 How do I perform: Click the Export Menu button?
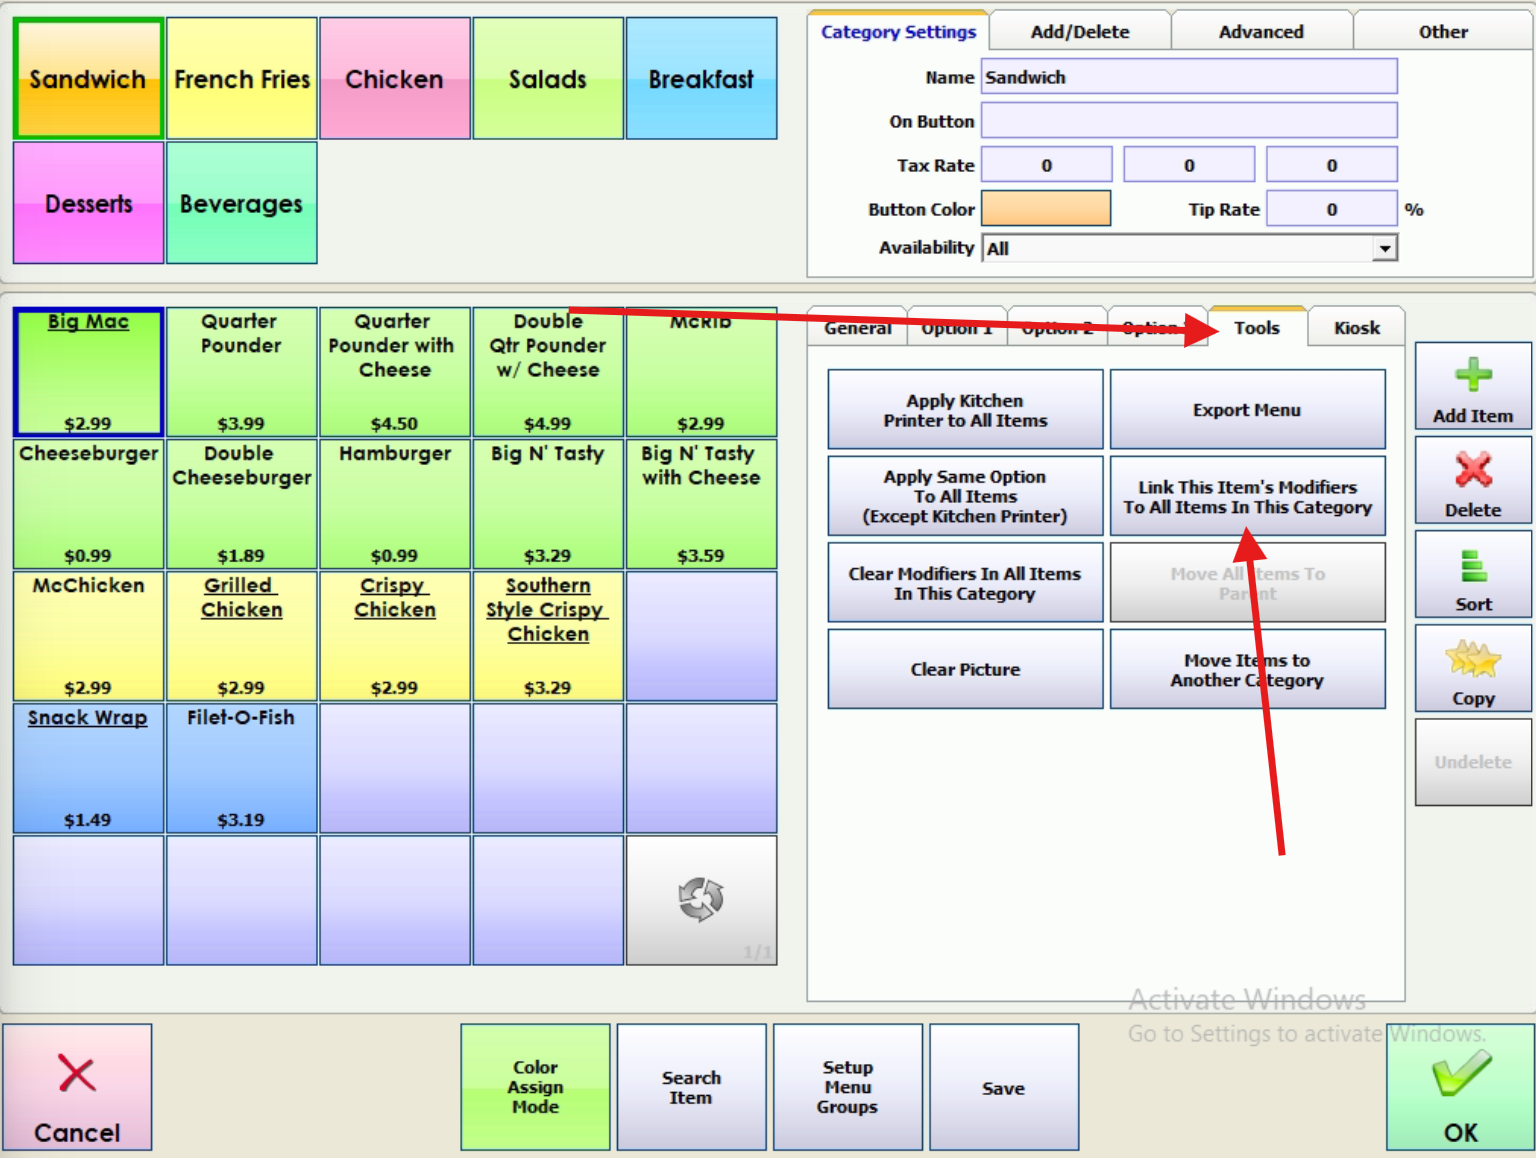tap(1247, 410)
